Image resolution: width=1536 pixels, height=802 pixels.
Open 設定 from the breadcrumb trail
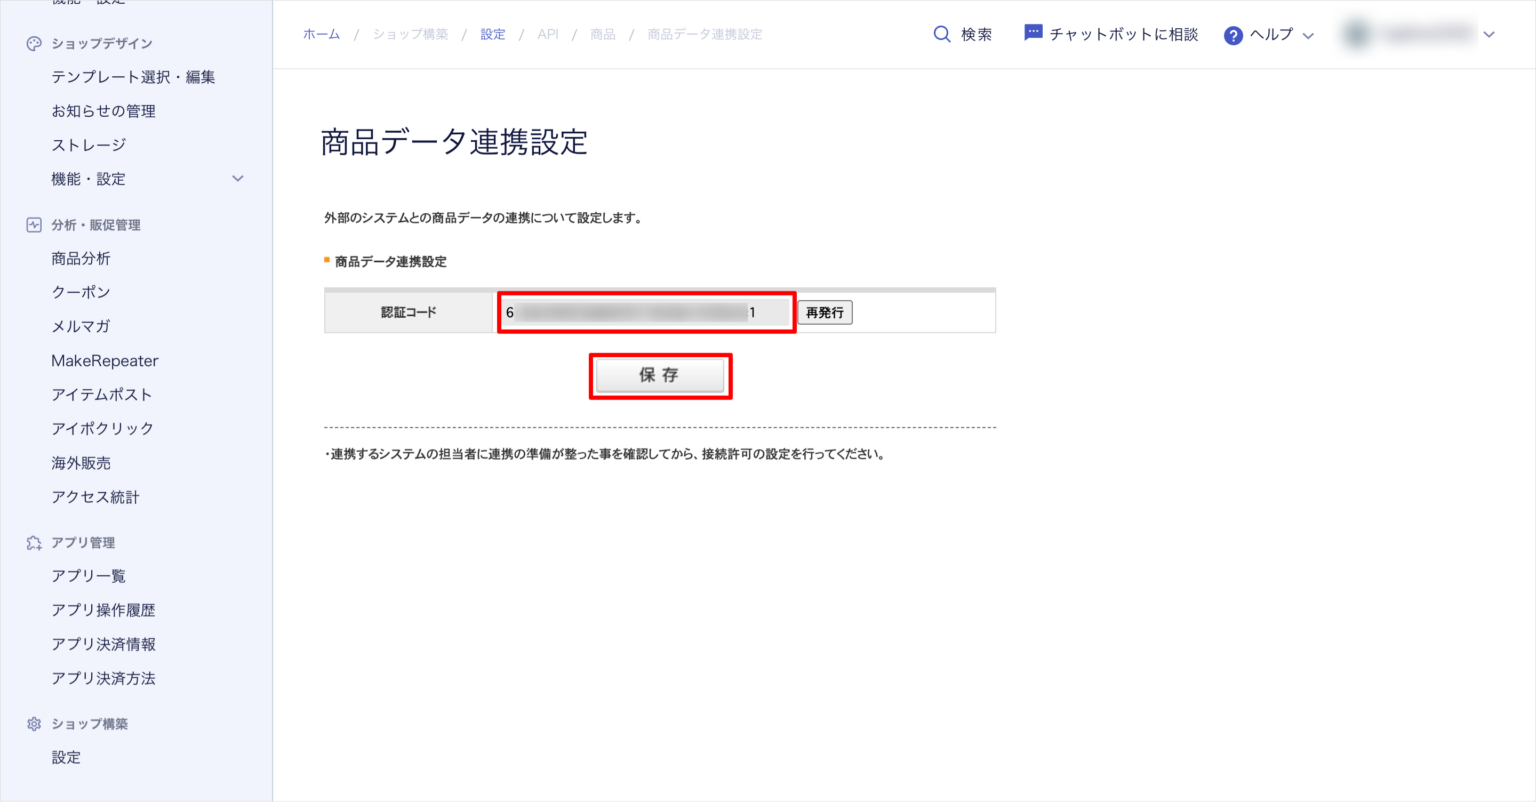click(493, 33)
